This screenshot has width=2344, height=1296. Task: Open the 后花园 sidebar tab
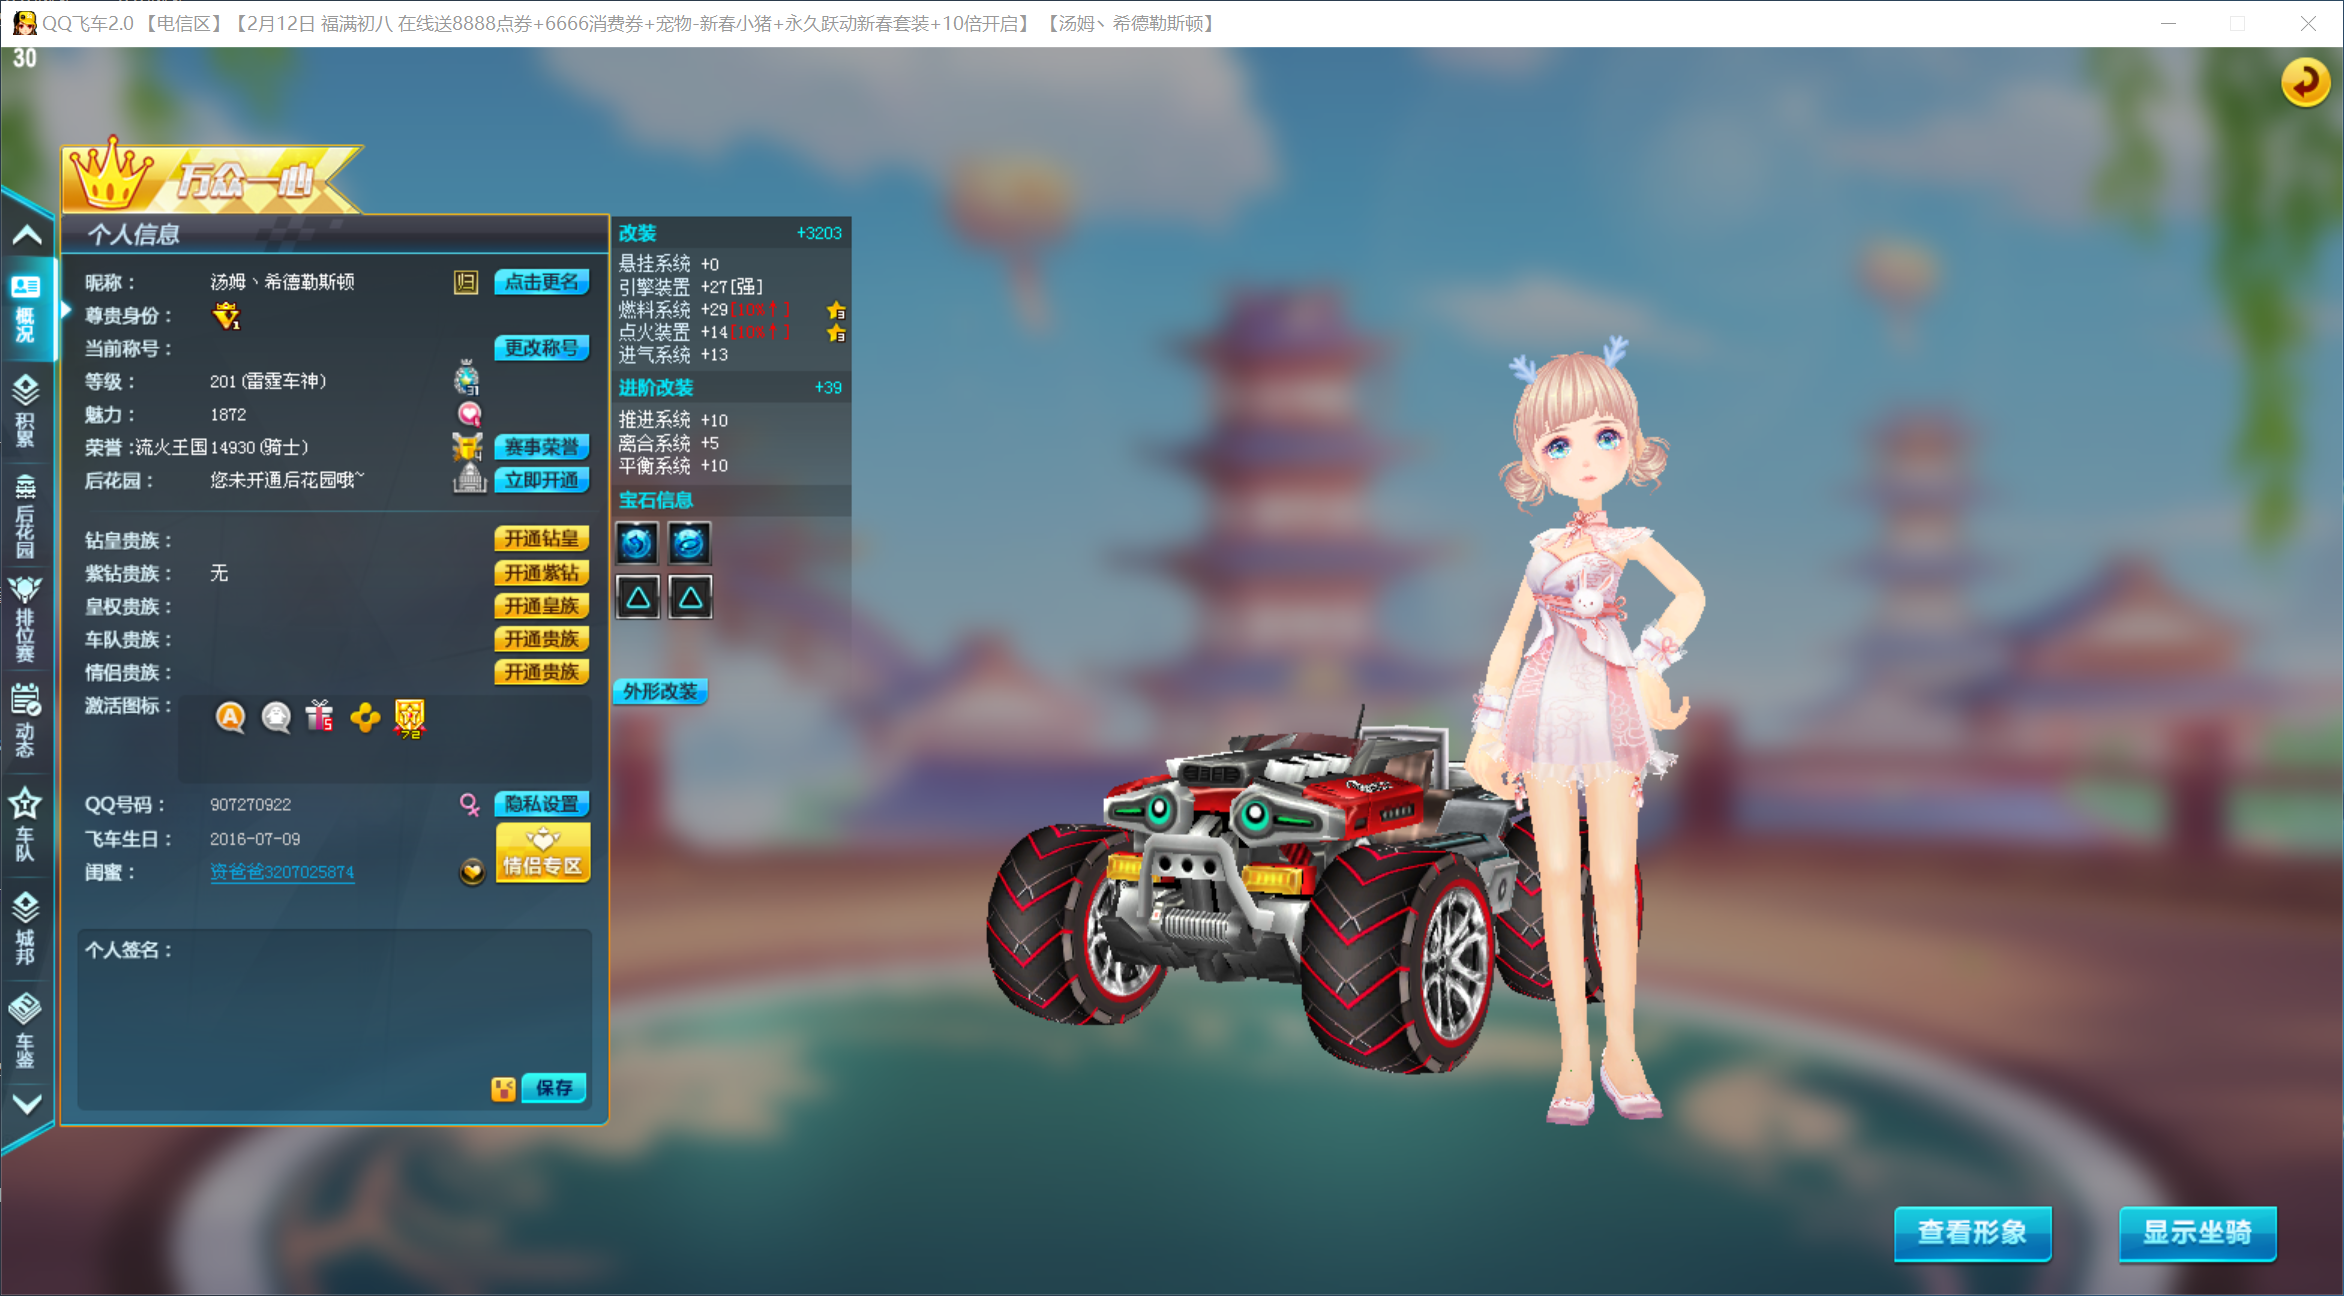click(x=25, y=516)
